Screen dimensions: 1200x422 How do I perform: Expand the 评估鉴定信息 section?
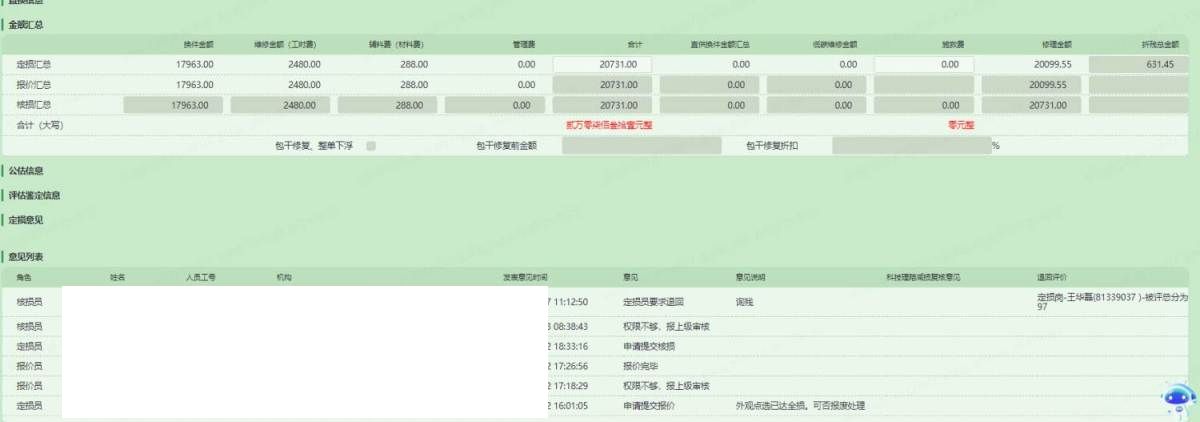pos(34,195)
